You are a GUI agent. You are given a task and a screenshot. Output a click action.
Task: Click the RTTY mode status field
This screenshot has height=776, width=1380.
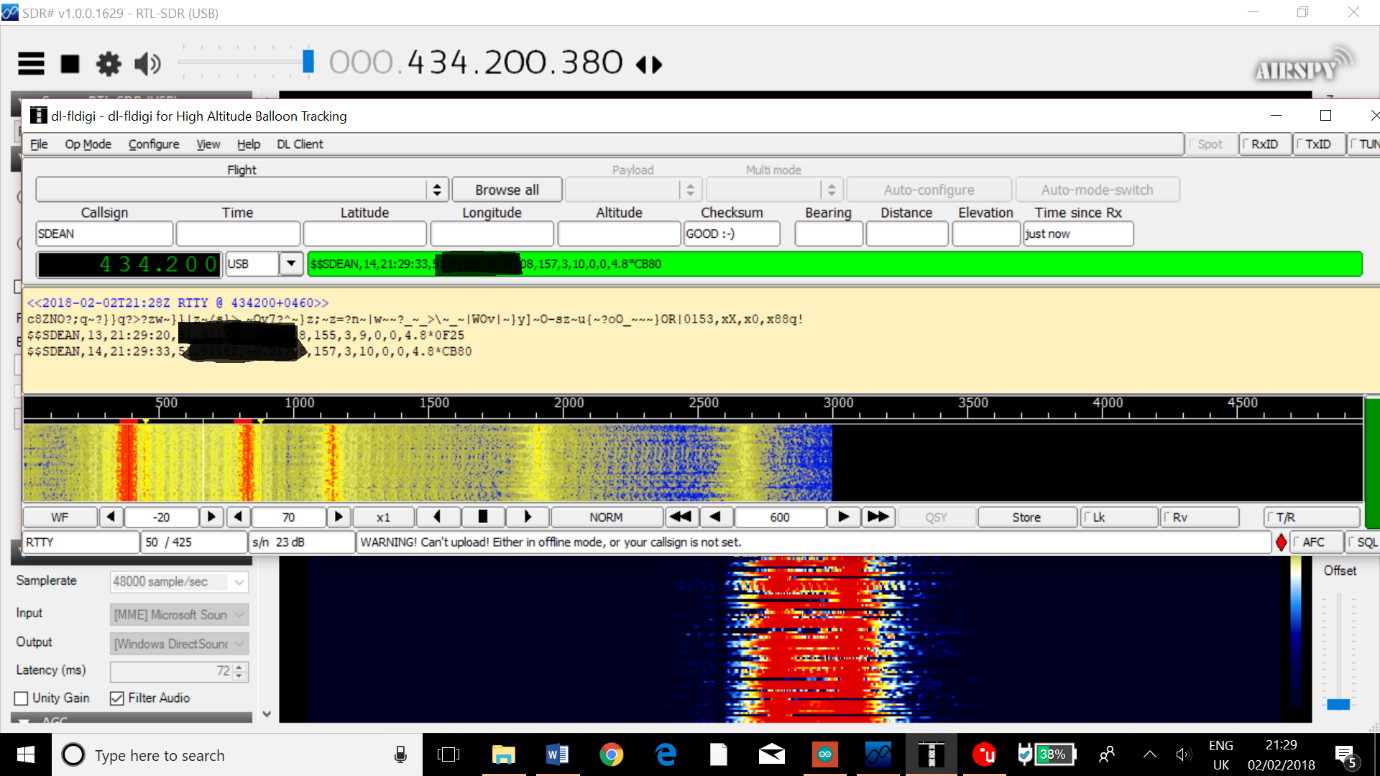[81, 542]
